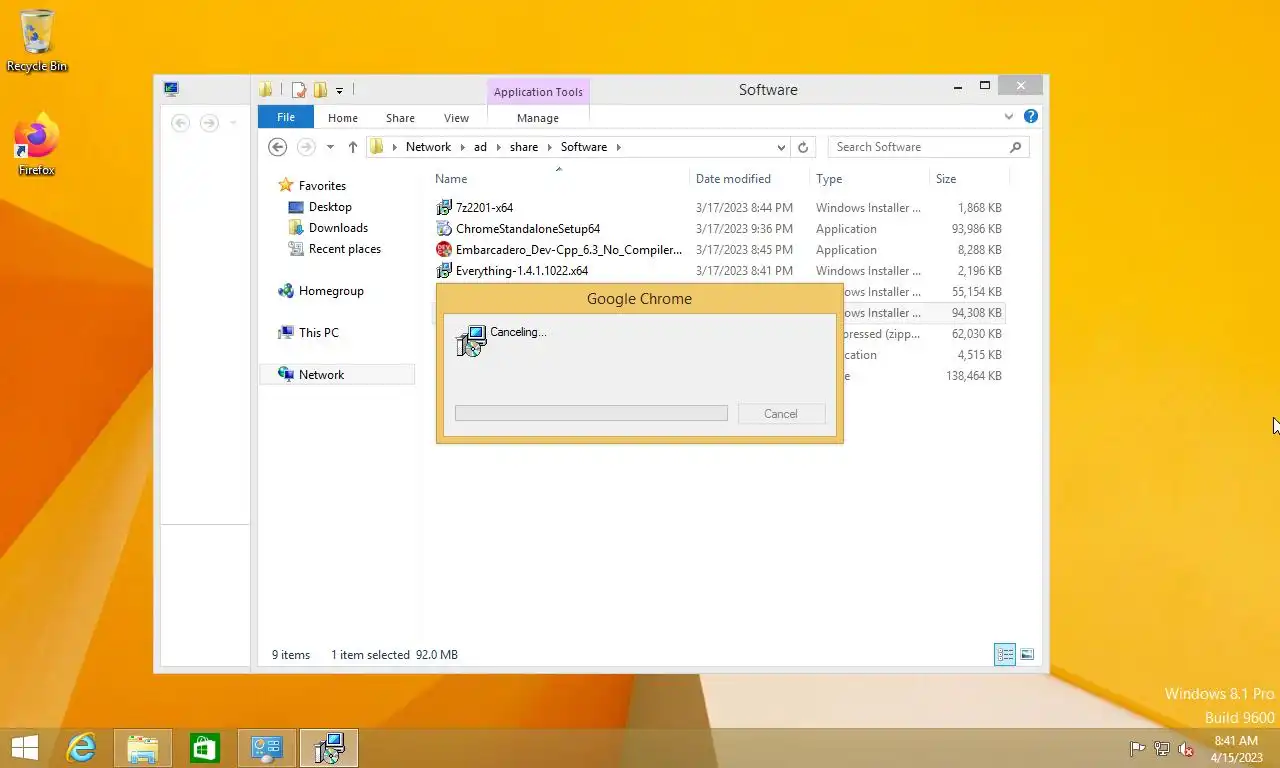
Task: Go up one level with Up arrow
Action: (x=353, y=147)
